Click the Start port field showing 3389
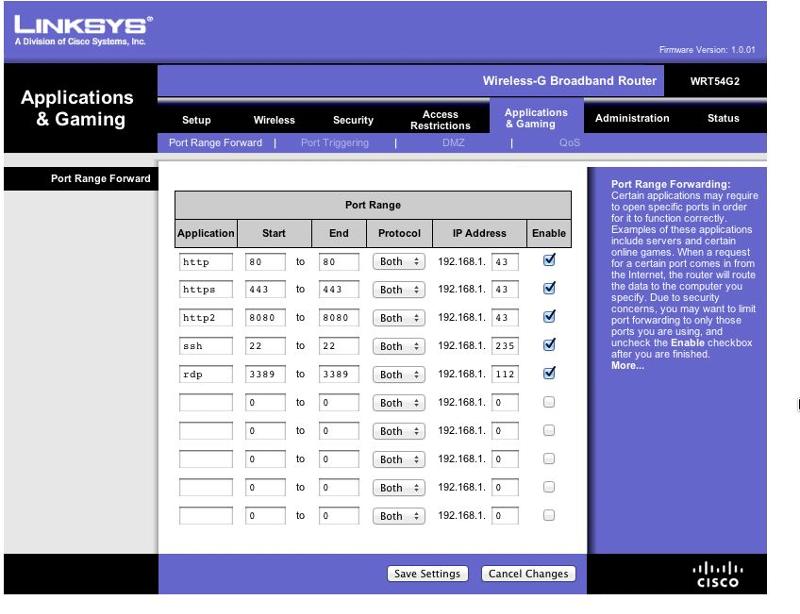The width and height of the screenshot is (800, 614). (265, 375)
